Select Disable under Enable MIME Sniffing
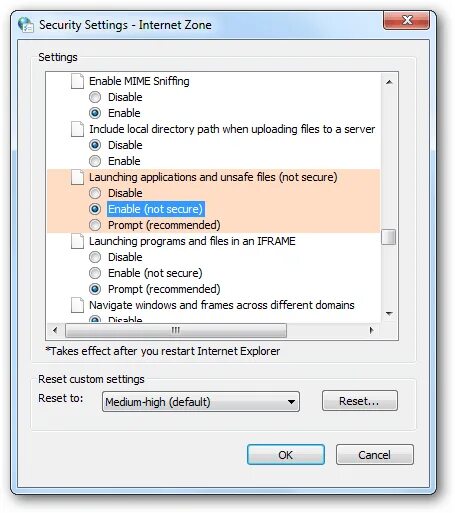The width and height of the screenshot is (455, 513). 95,97
